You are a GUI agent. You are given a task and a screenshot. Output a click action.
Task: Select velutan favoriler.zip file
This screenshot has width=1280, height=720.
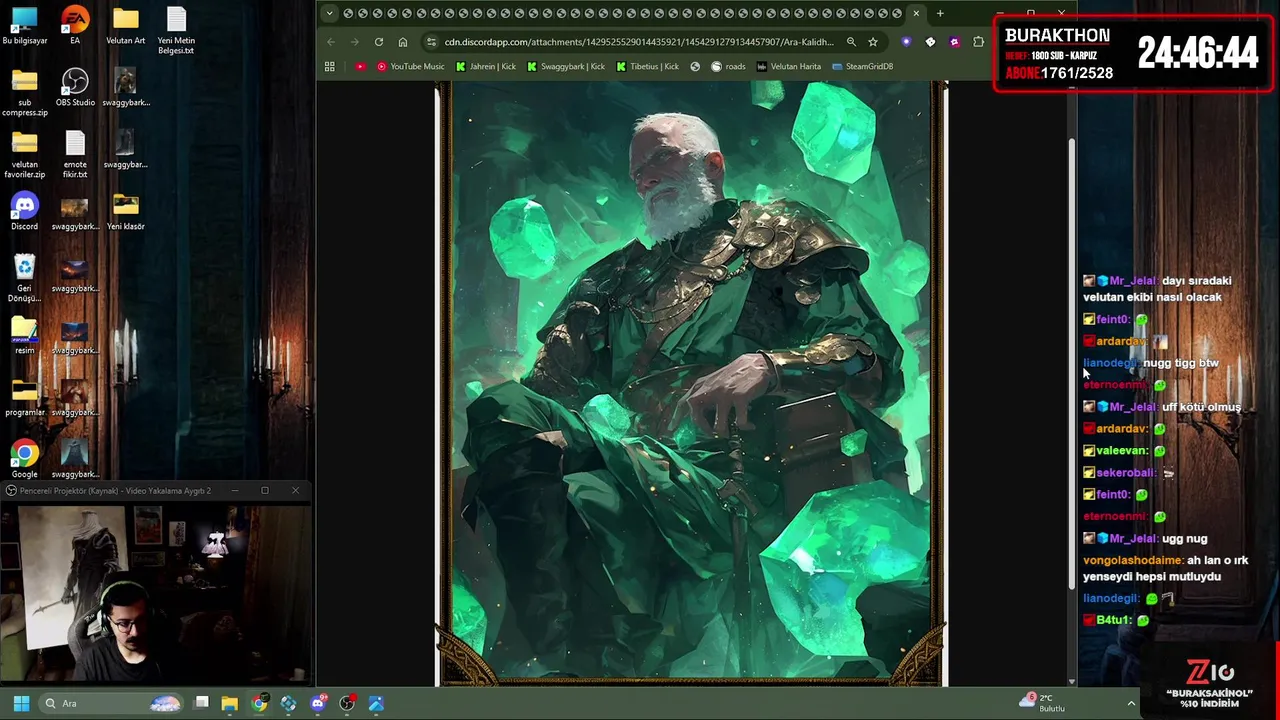click(24, 155)
